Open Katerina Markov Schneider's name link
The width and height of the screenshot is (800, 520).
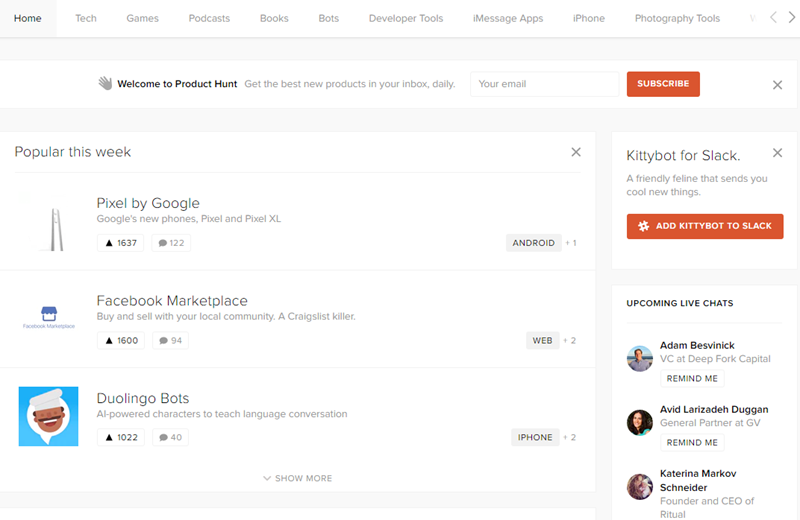pos(698,480)
